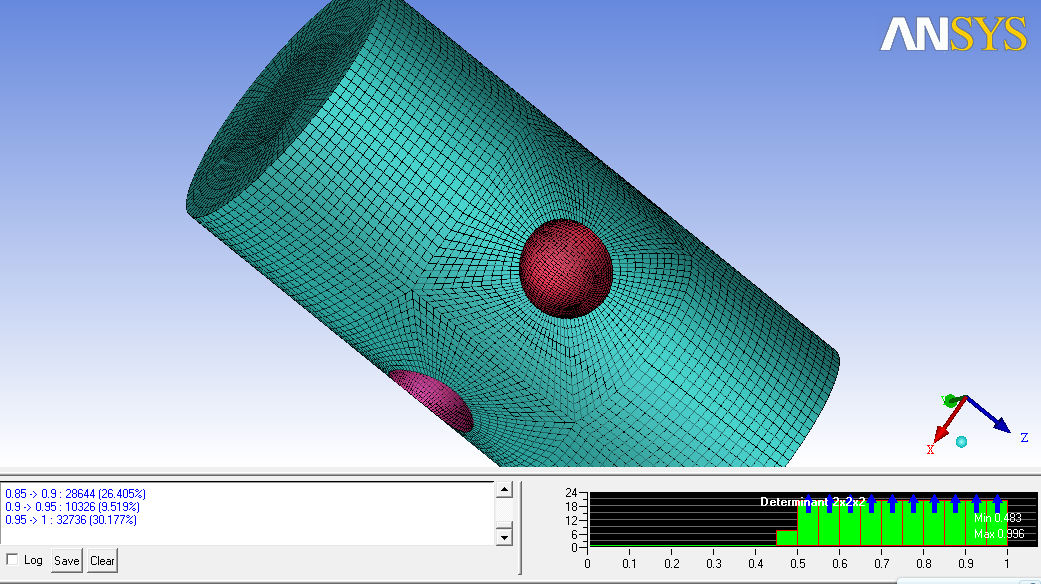Click the Max 0.996 label in histogram
1041x584 pixels.
pyautogui.click(x=998, y=534)
